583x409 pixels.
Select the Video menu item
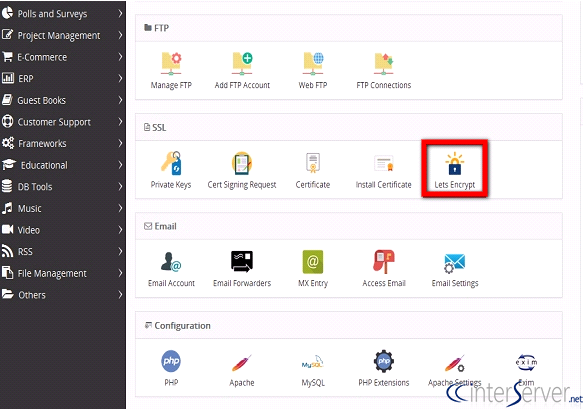(62, 229)
